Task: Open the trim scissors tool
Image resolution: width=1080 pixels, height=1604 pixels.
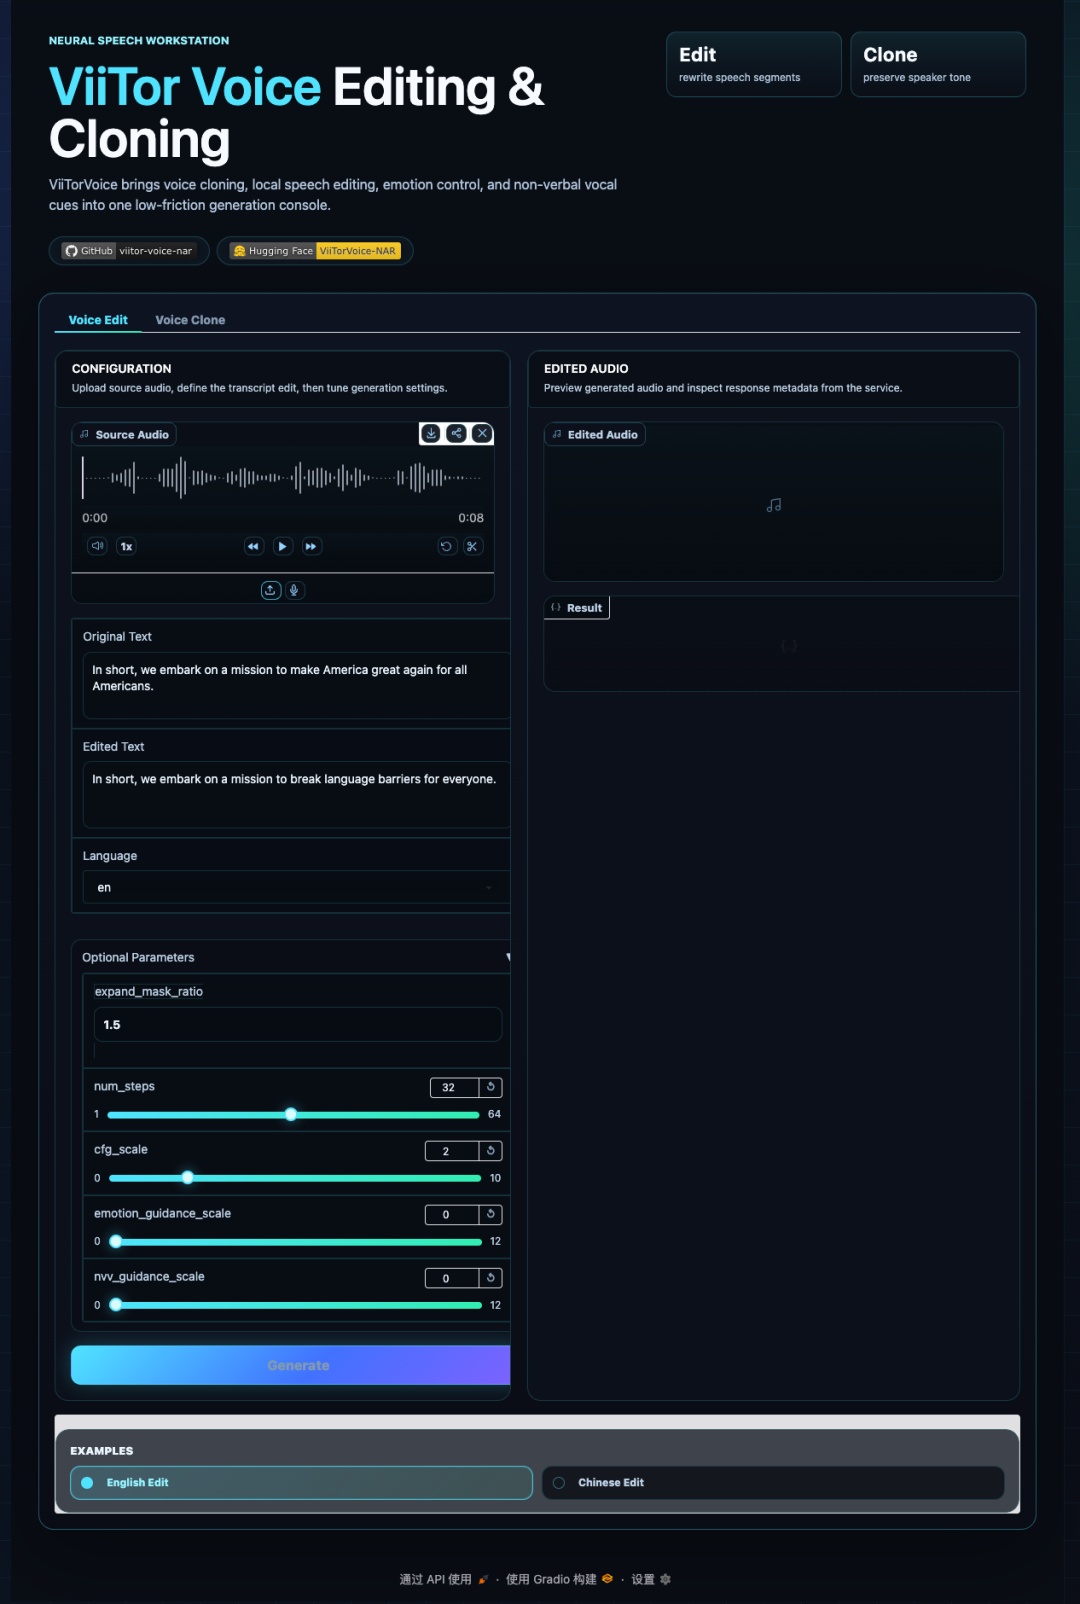Action: pos(472,546)
